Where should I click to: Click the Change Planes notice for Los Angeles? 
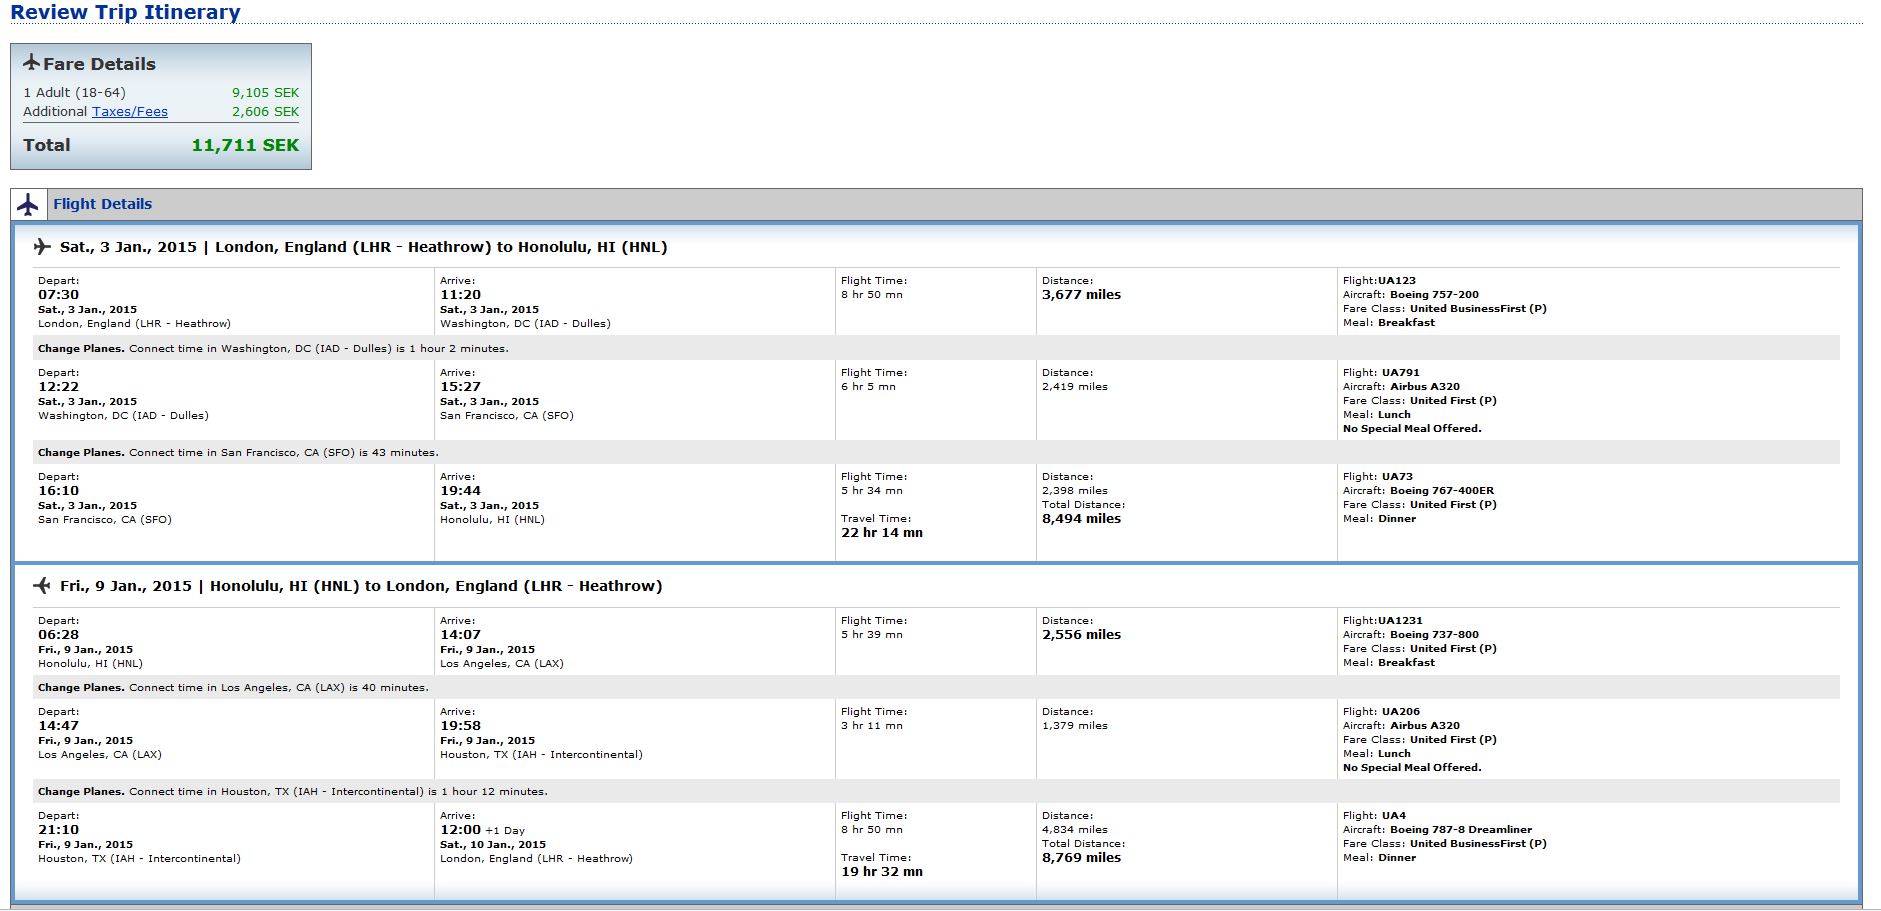(233, 688)
